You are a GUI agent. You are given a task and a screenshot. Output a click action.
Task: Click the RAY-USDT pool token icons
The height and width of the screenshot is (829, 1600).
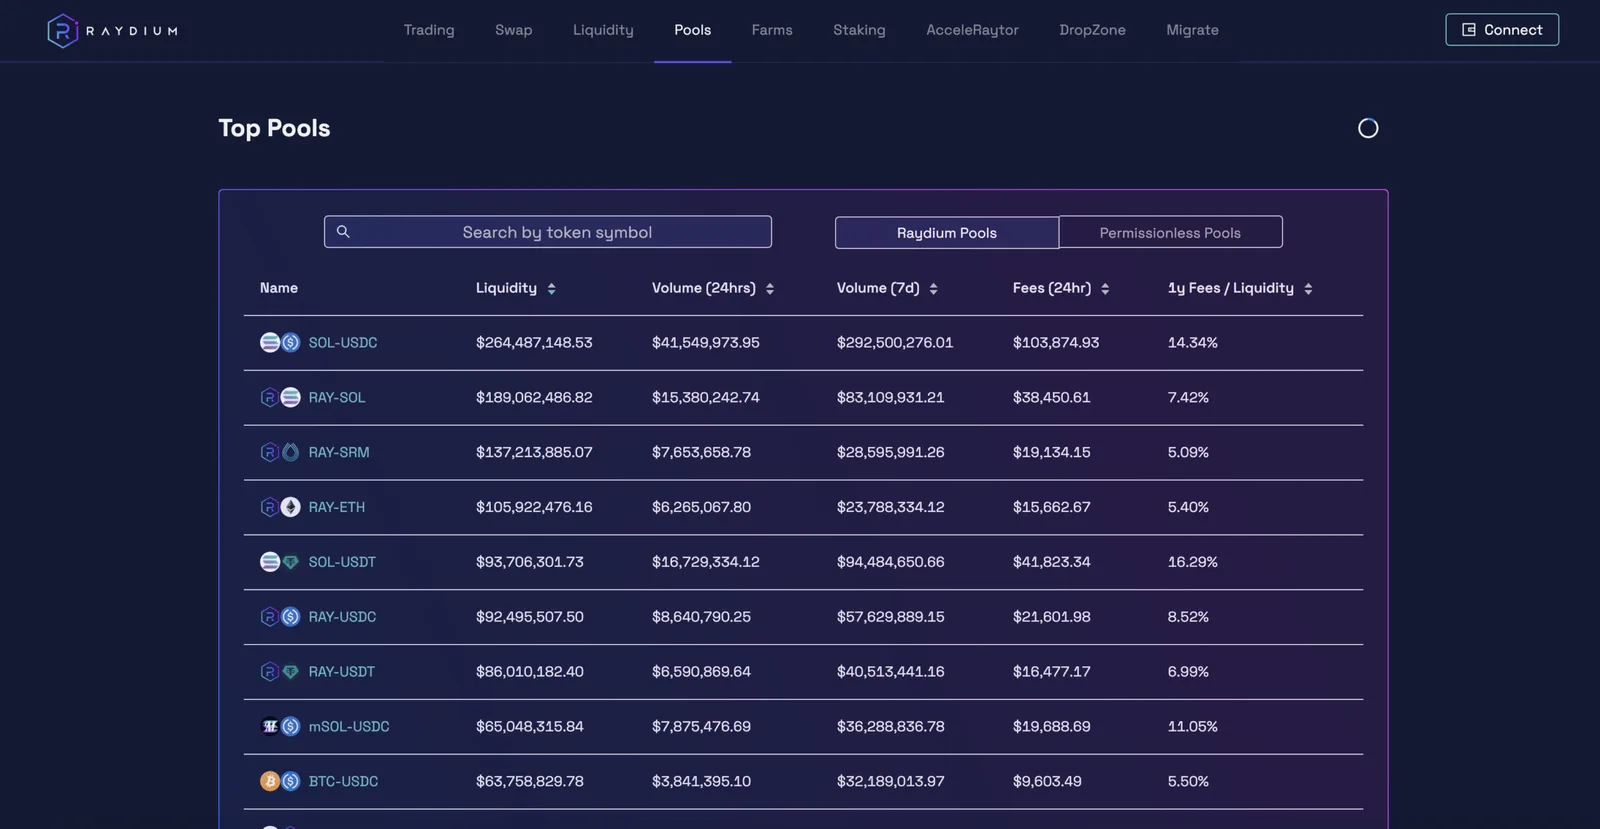click(x=280, y=672)
